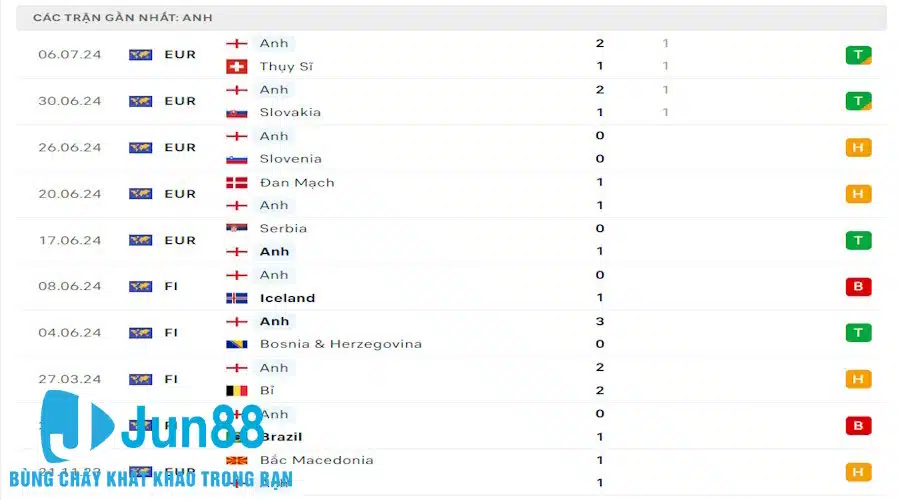Screen dimensions: 900x500
Task: Click the EUR competition icon on 17.06.24
Action: point(141,240)
